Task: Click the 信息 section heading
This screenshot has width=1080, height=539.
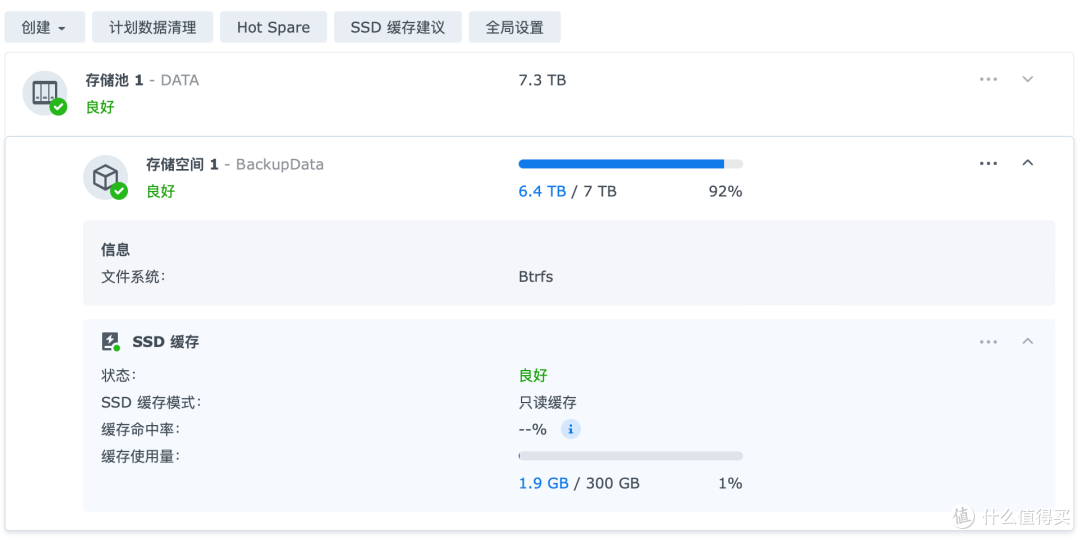Action: click(x=116, y=250)
